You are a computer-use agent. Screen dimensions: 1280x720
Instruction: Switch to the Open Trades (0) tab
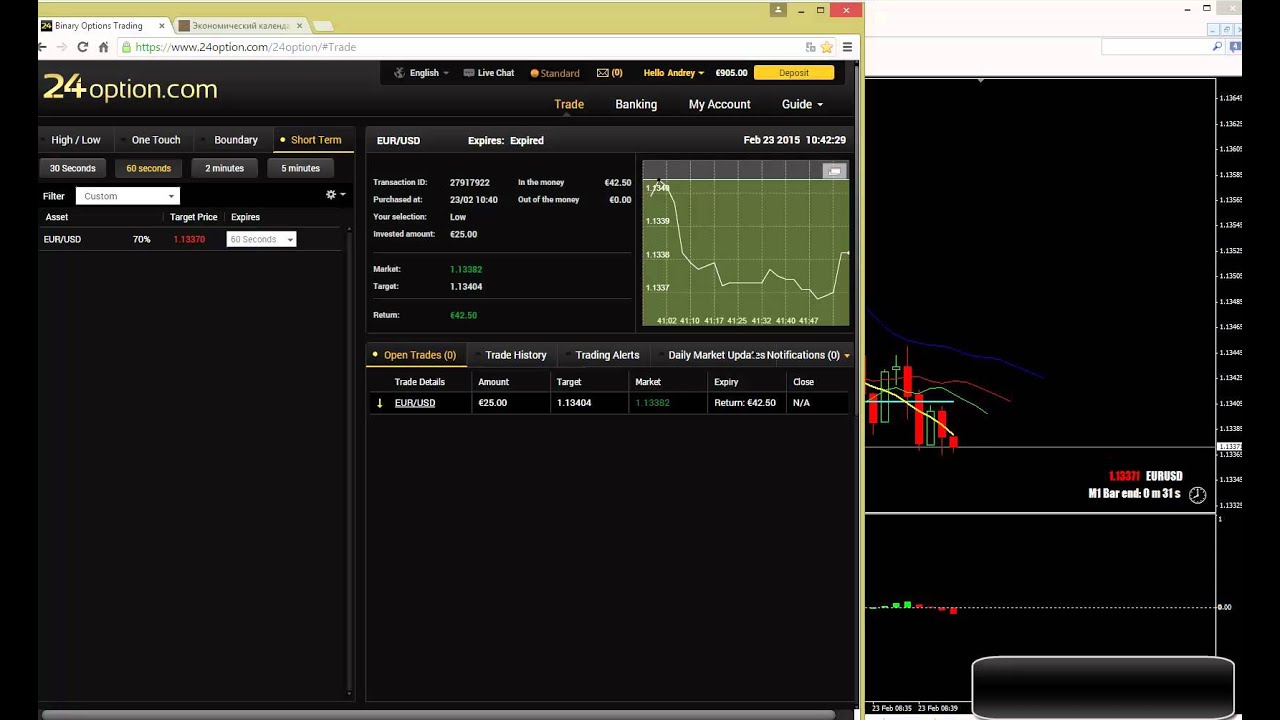[x=414, y=355]
